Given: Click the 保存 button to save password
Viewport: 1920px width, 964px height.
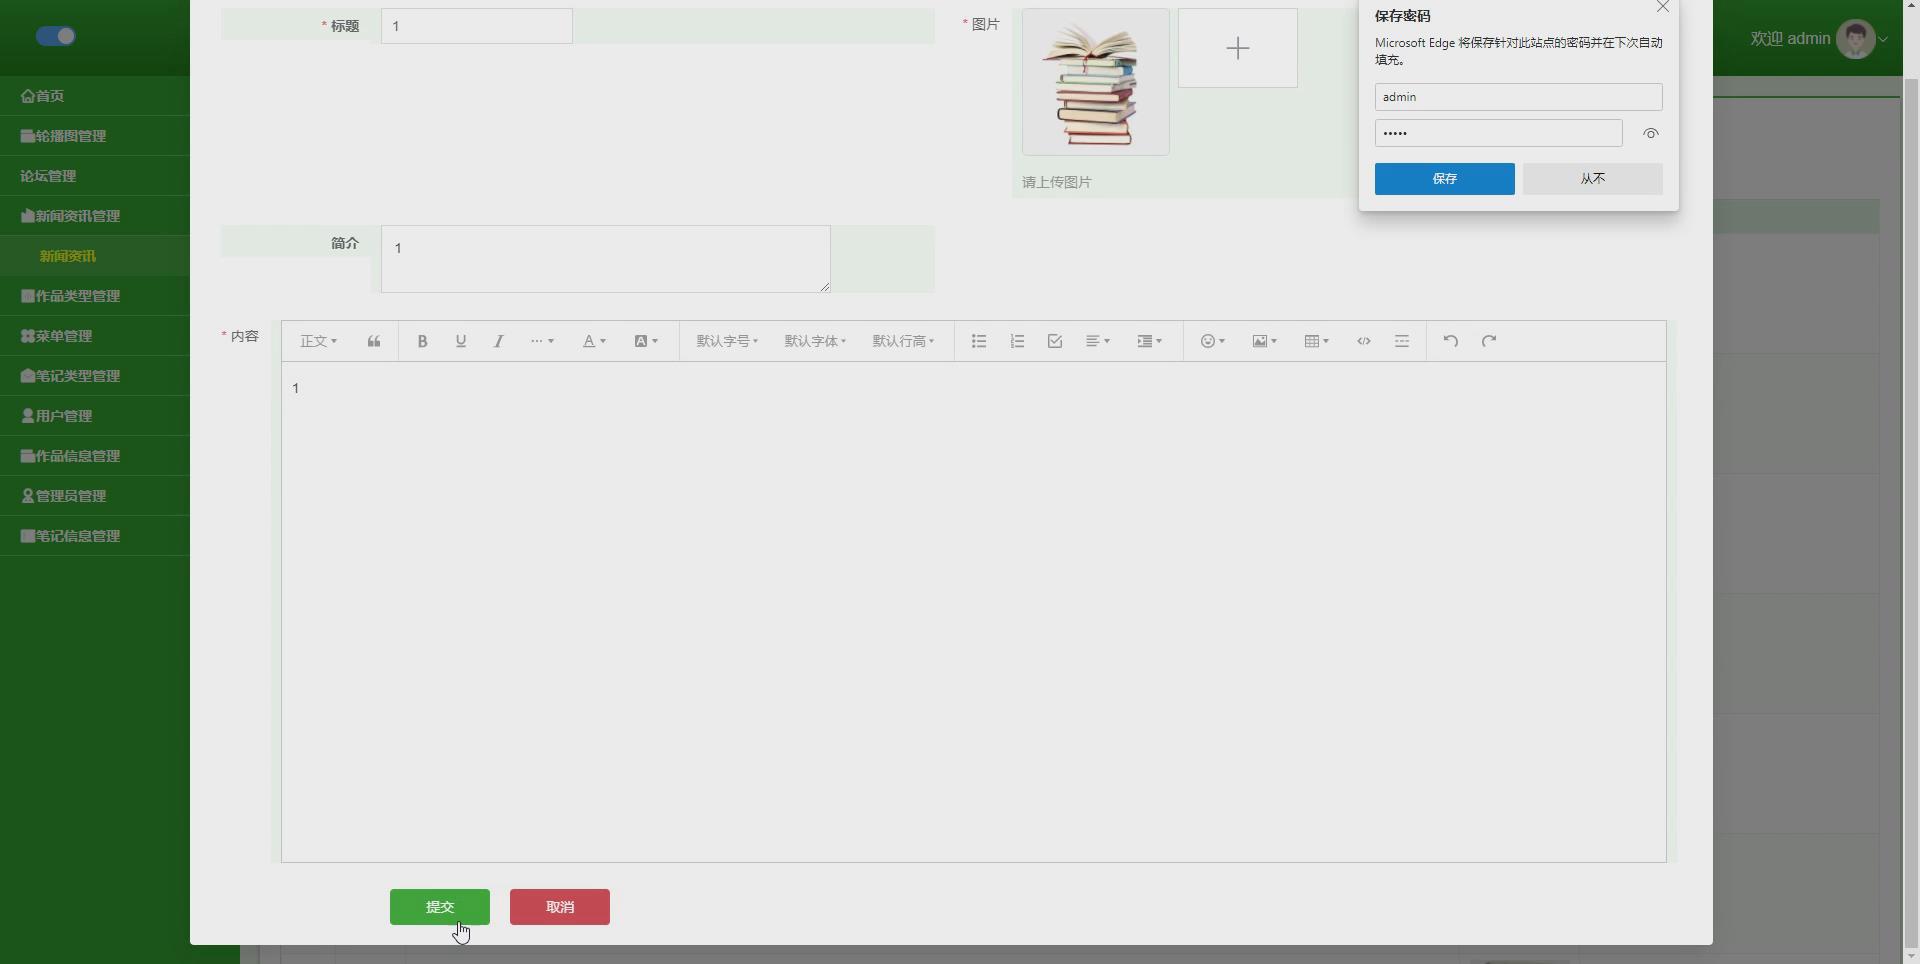Looking at the screenshot, I should click(x=1444, y=179).
